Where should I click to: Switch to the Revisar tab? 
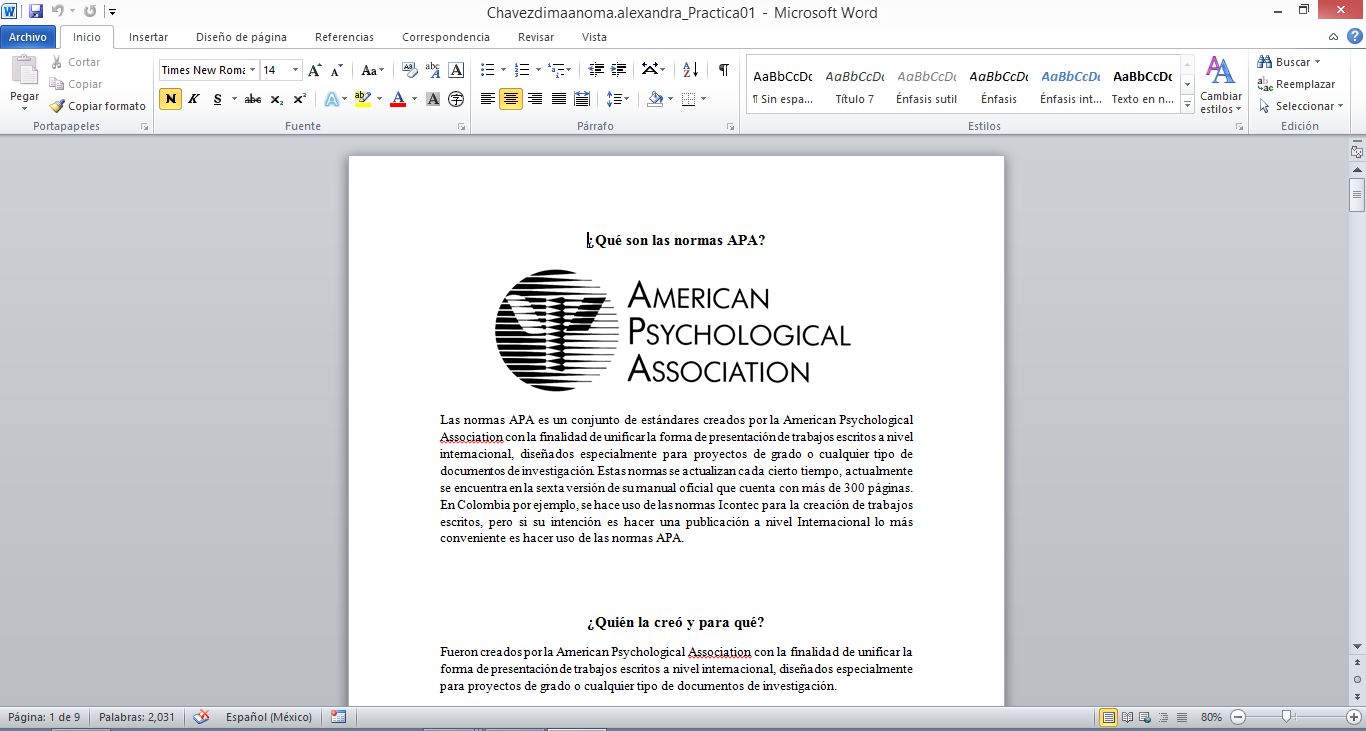coord(536,37)
